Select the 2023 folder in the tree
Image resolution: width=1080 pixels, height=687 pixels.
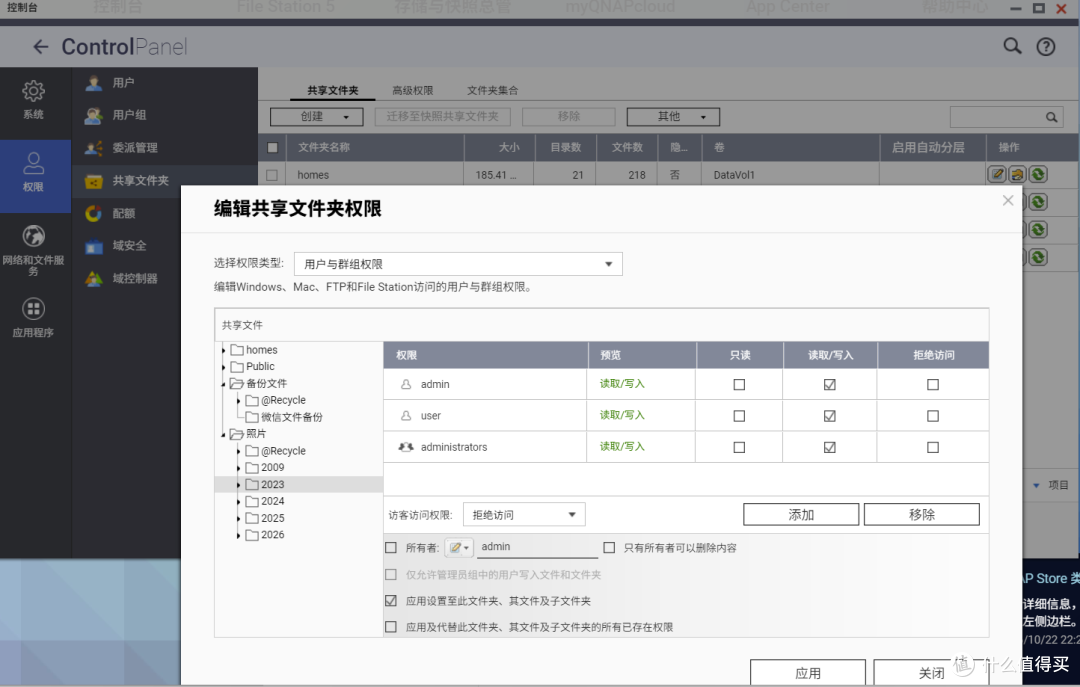[x=273, y=484]
